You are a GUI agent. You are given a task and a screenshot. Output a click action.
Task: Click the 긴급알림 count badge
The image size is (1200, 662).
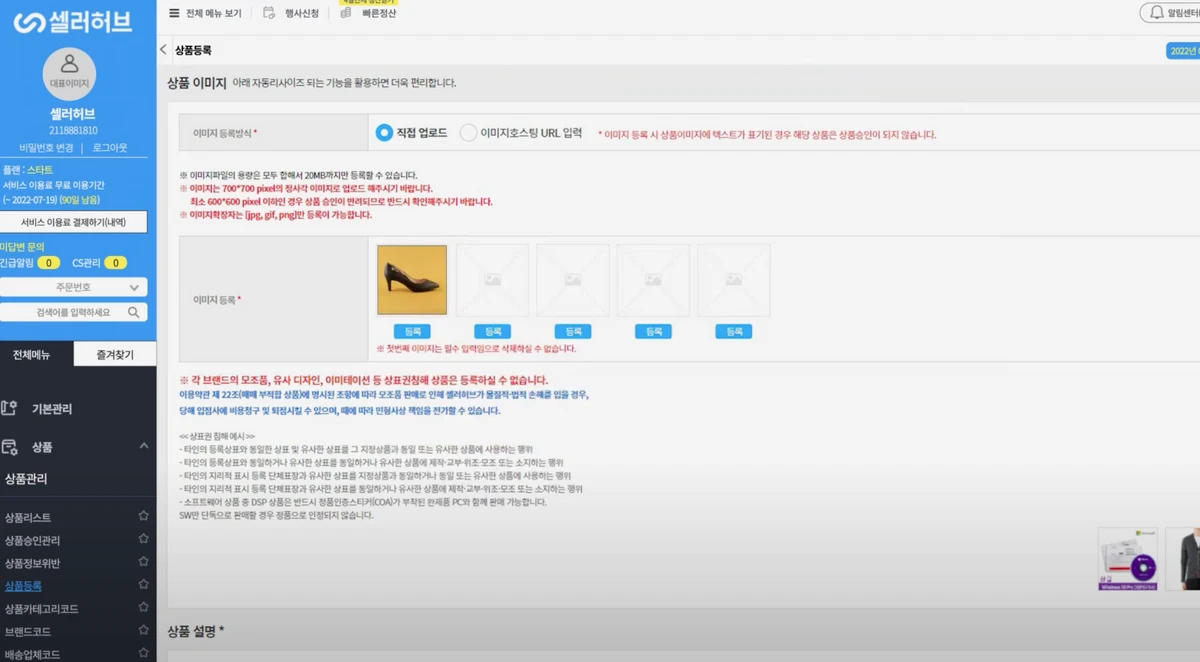pos(48,263)
